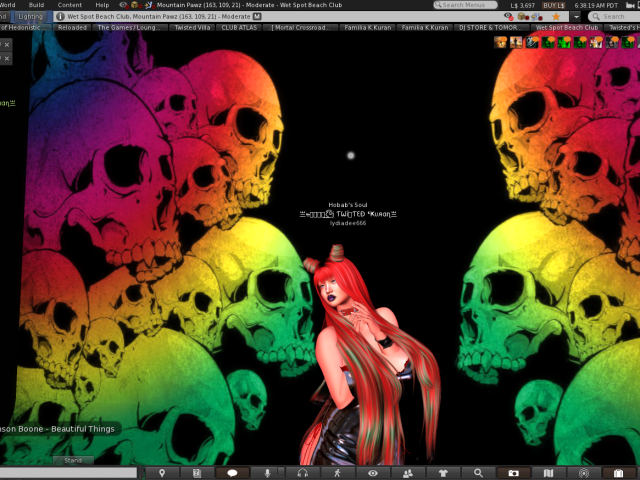The width and height of the screenshot is (640, 480).
Task: Teleport to CLUB ATLAS favorite
Action: point(239,27)
